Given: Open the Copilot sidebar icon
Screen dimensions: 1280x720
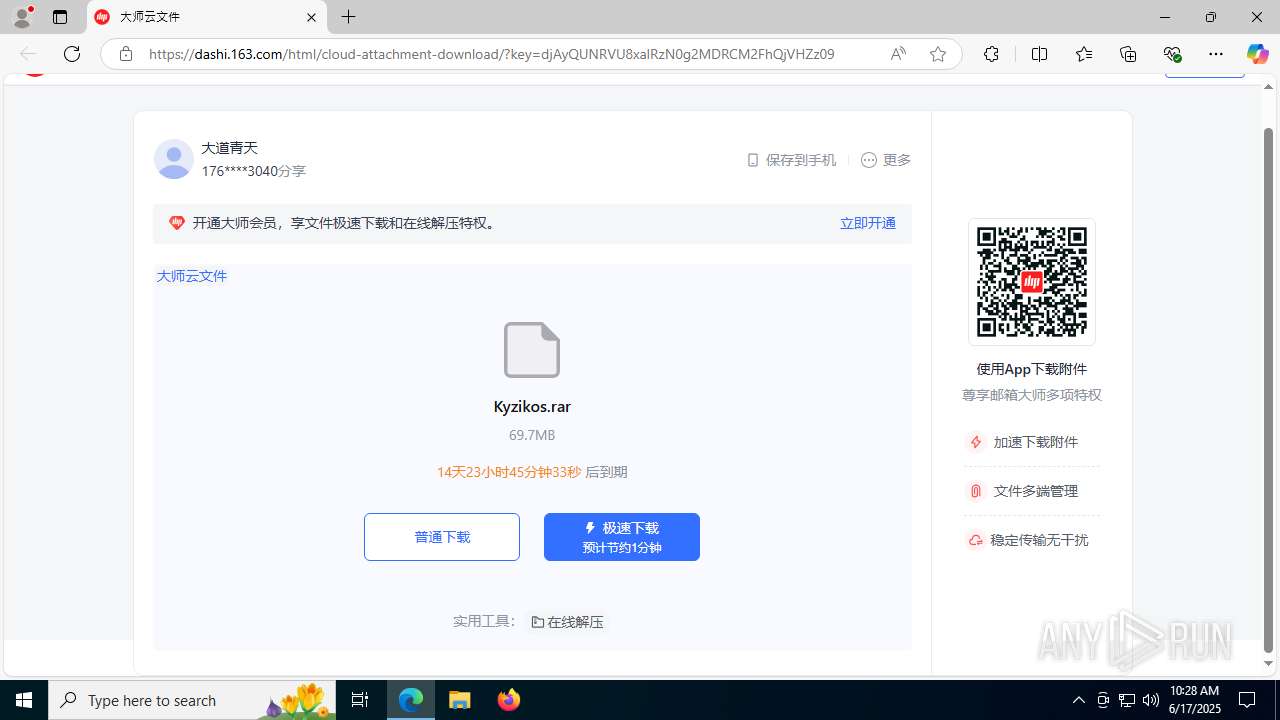Looking at the screenshot, I should (x=1257, y=54).
